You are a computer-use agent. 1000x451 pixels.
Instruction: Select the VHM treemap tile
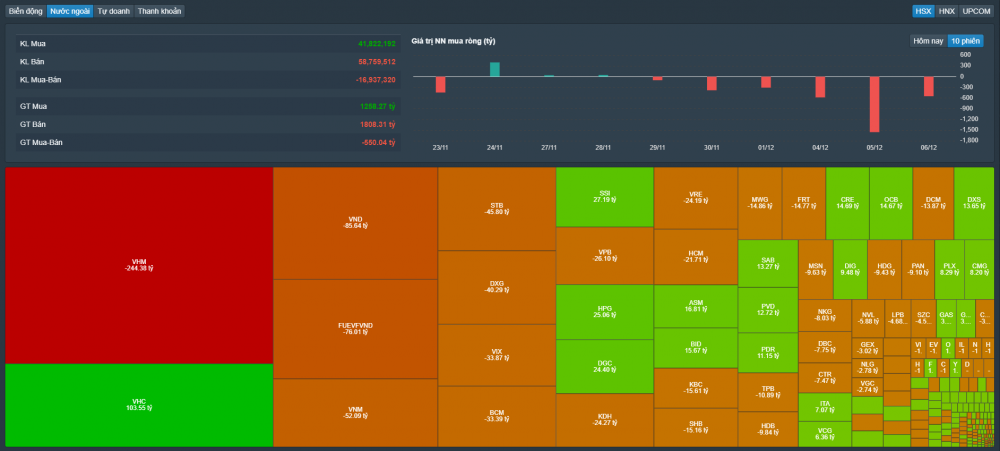[139, 265]
